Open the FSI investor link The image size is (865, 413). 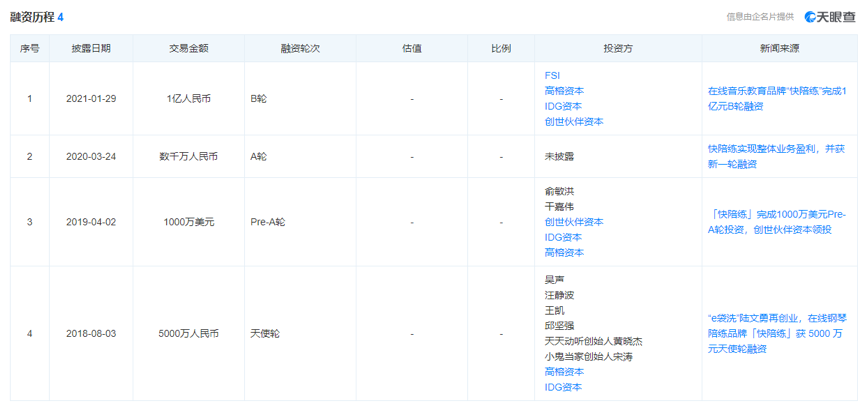[552, 76]
